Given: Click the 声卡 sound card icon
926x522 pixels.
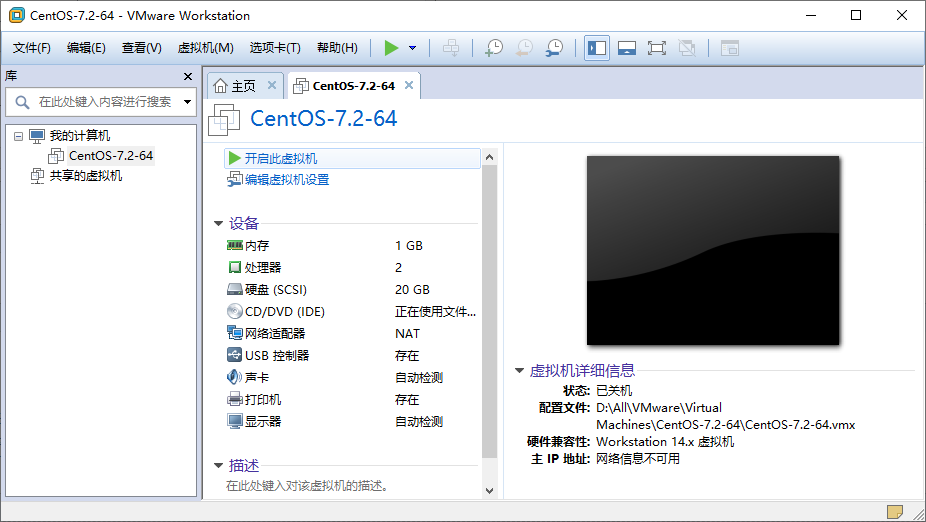Looking at the screenshot, I should [234, 377].
